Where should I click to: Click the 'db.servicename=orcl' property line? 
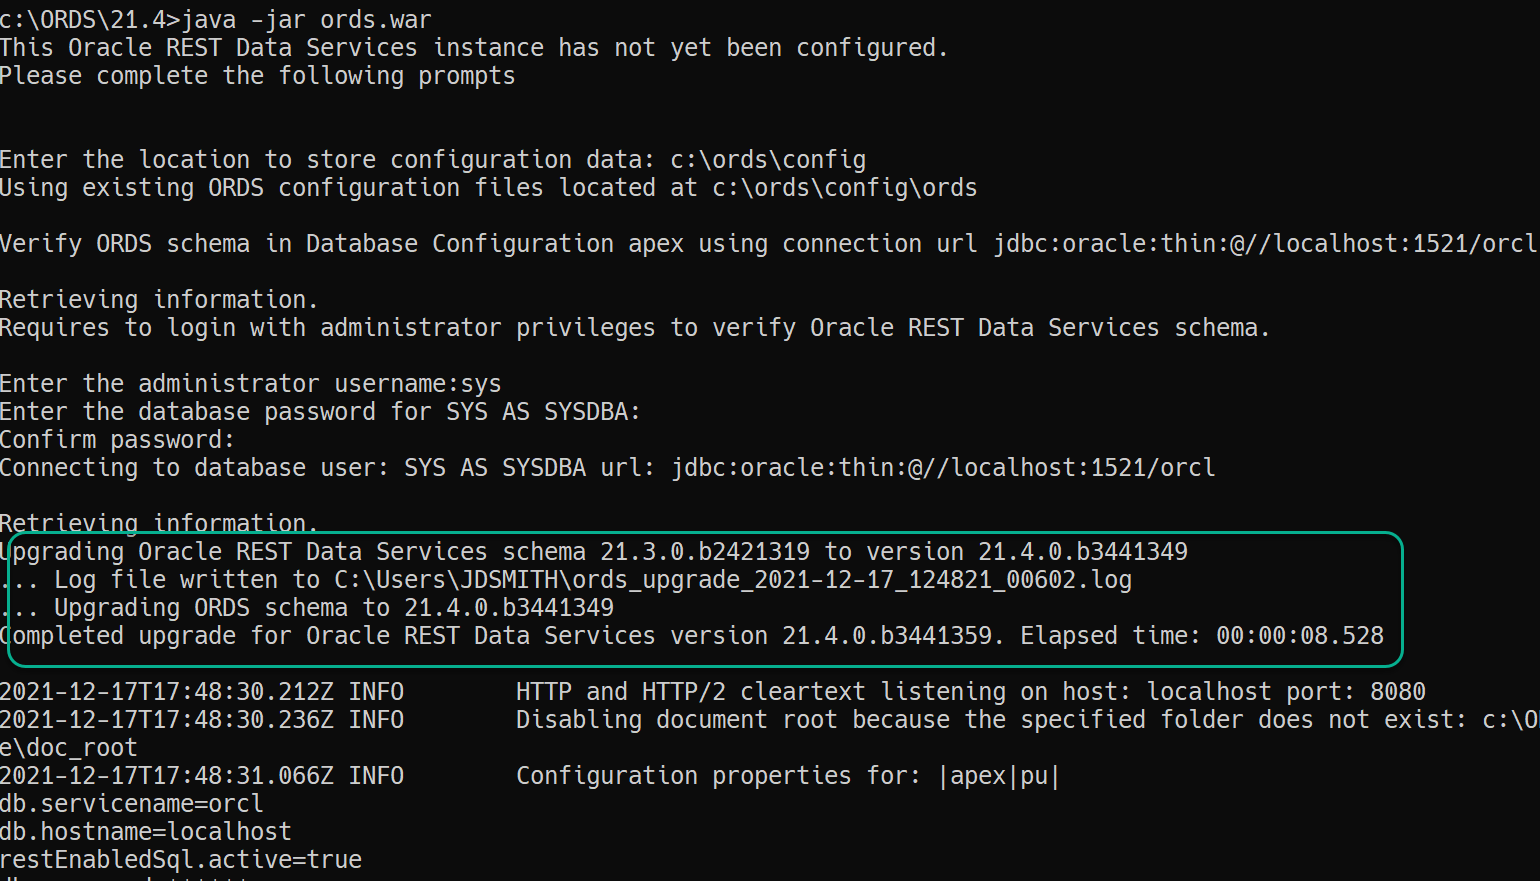pos(131,804)
